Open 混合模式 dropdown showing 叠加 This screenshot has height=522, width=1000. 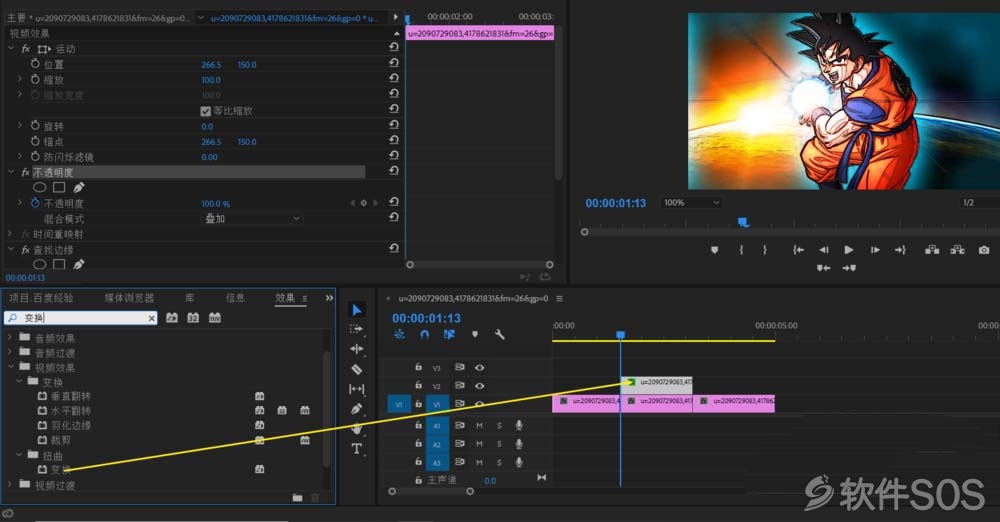coord(252,218)
